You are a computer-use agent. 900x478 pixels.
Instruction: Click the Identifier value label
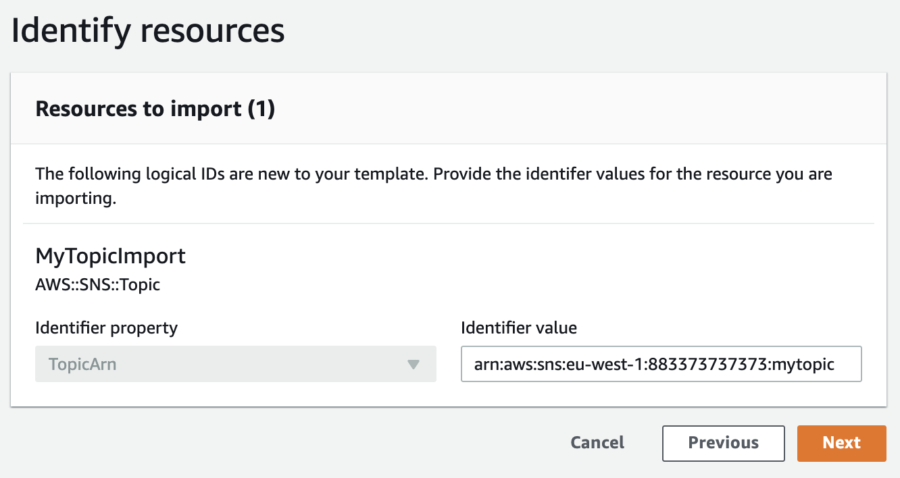click(519, 328)
